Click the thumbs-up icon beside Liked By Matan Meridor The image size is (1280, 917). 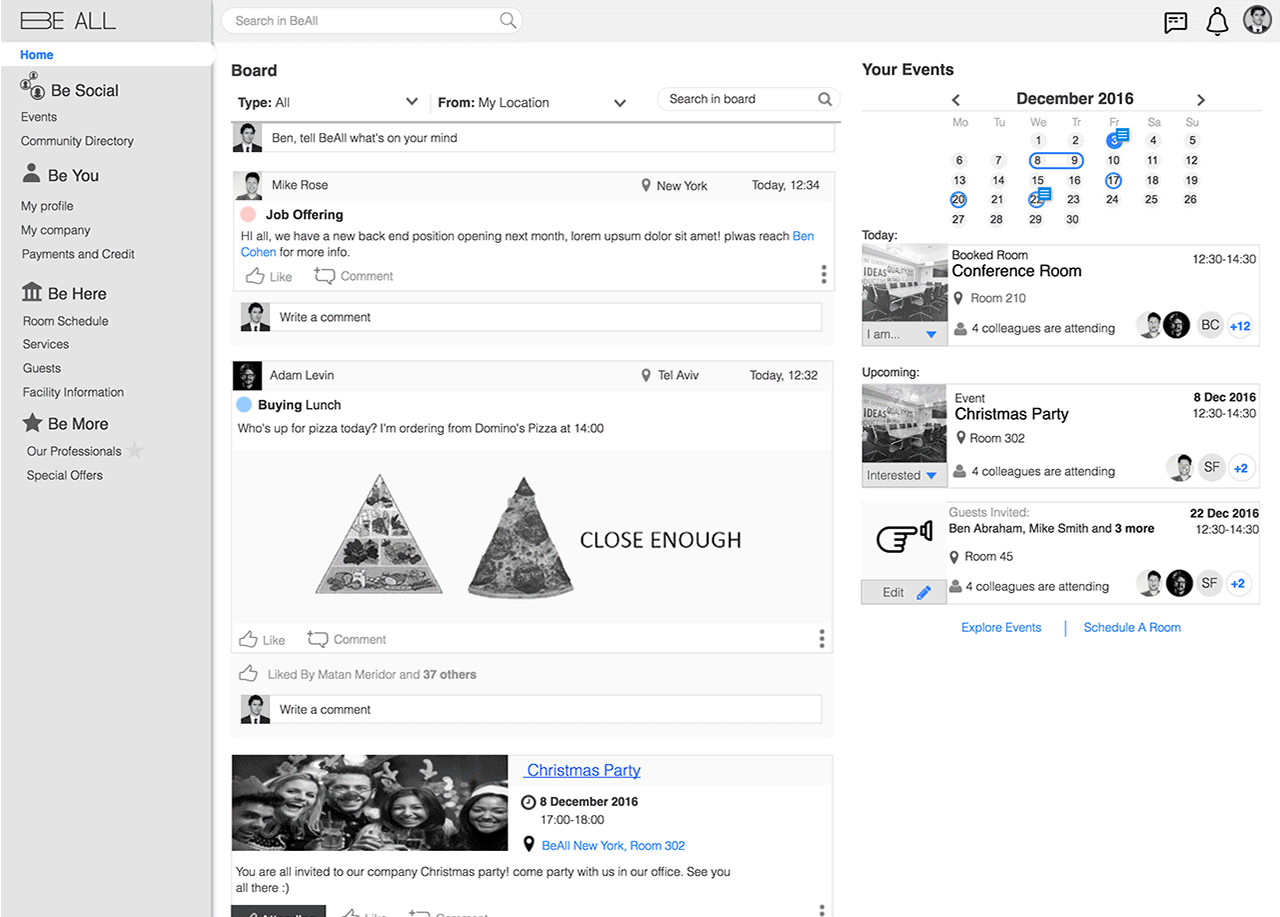click(248, 674)
